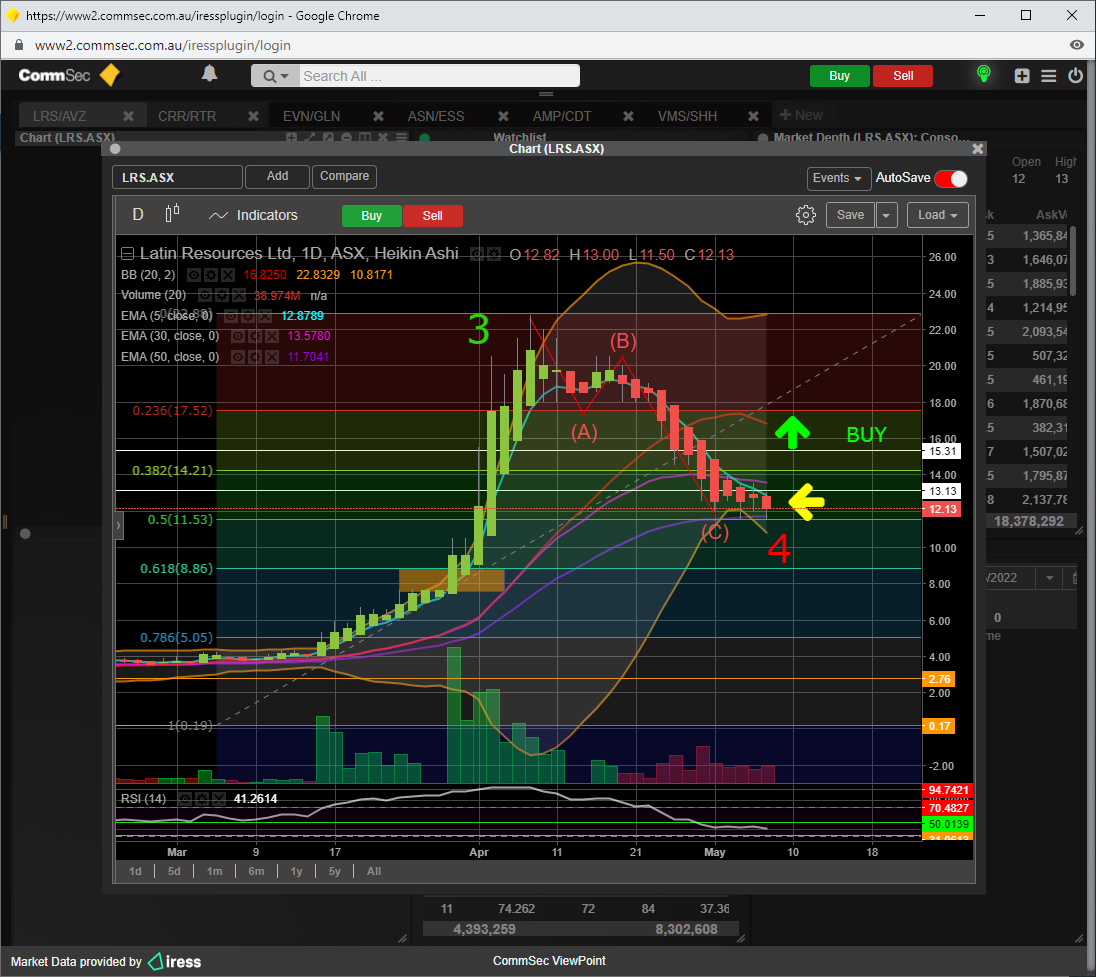
Task: Click the Add symbol button
Action: [277, 177]
